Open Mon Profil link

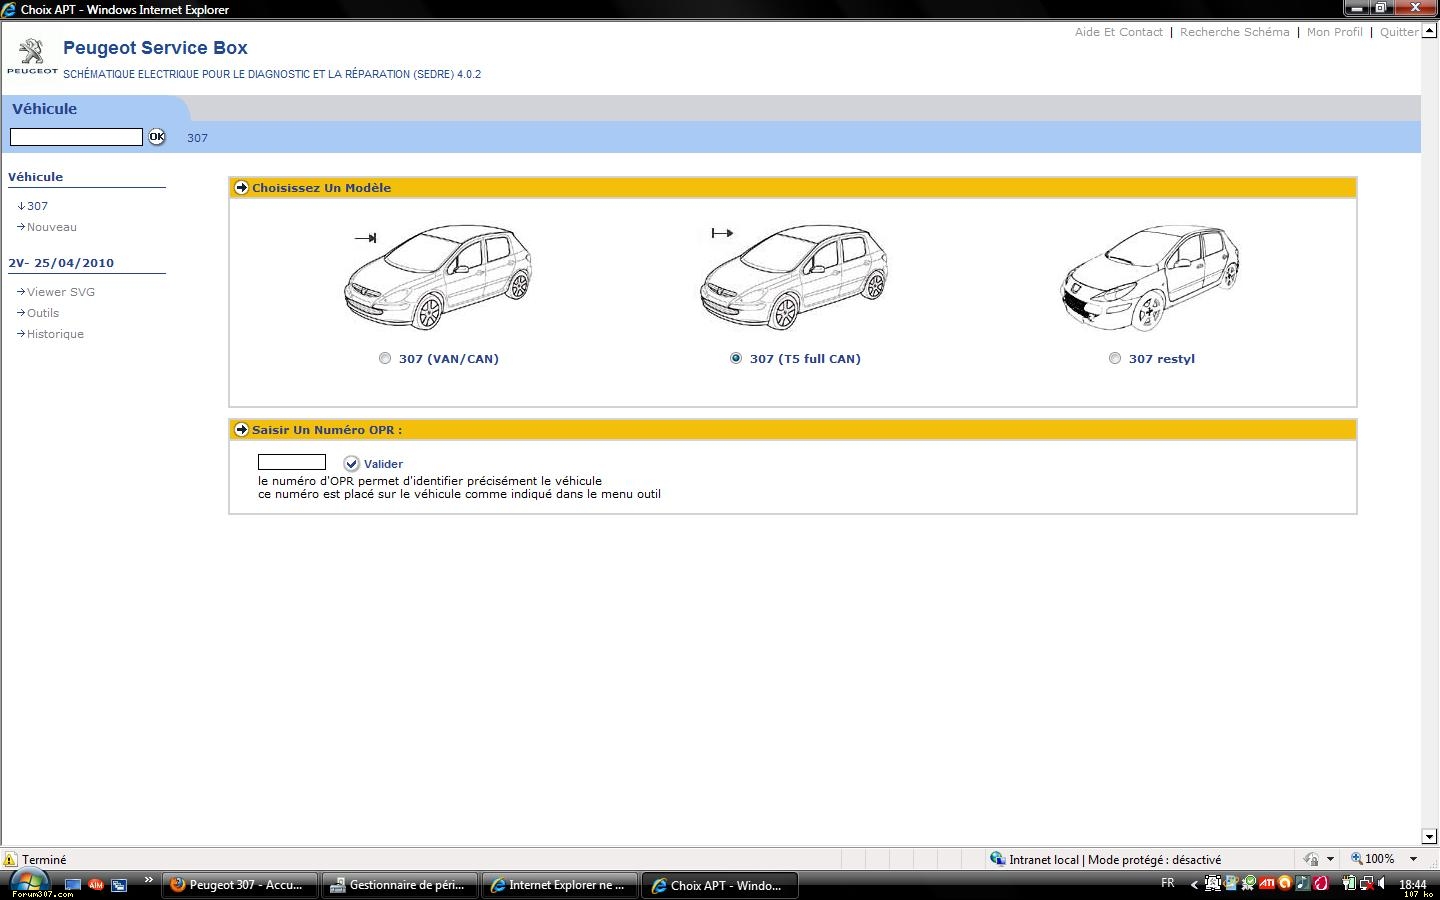tap(1335, 32)
